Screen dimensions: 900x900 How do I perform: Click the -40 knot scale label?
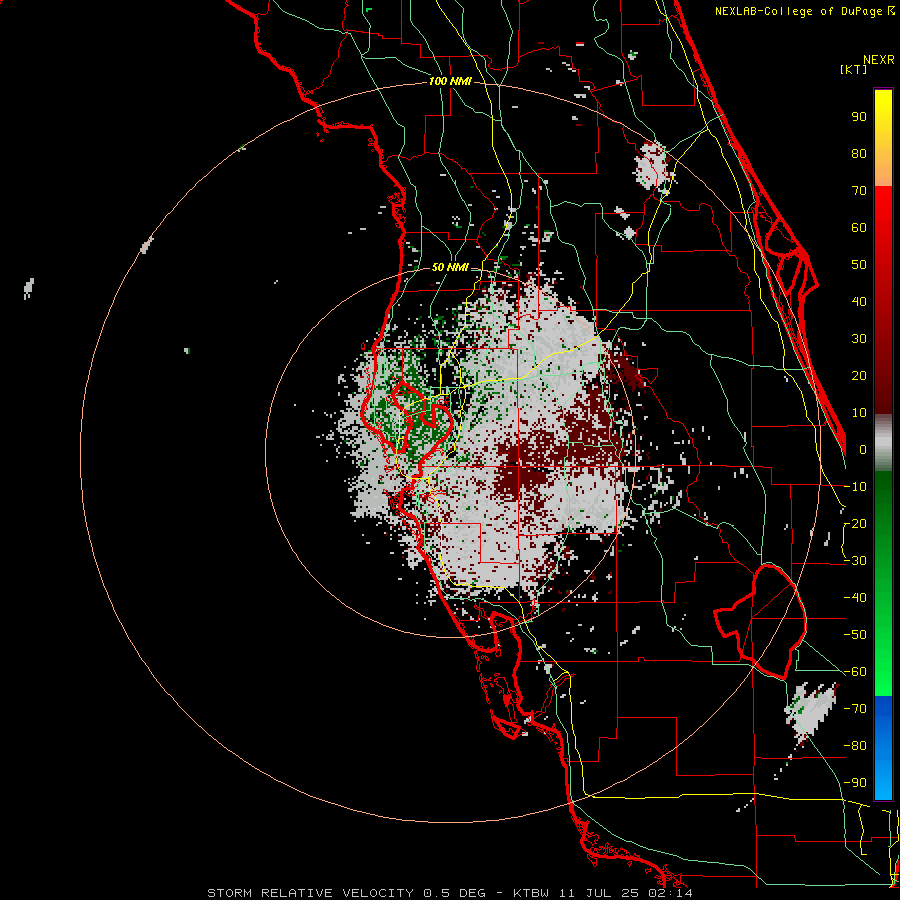coord(855,598)
